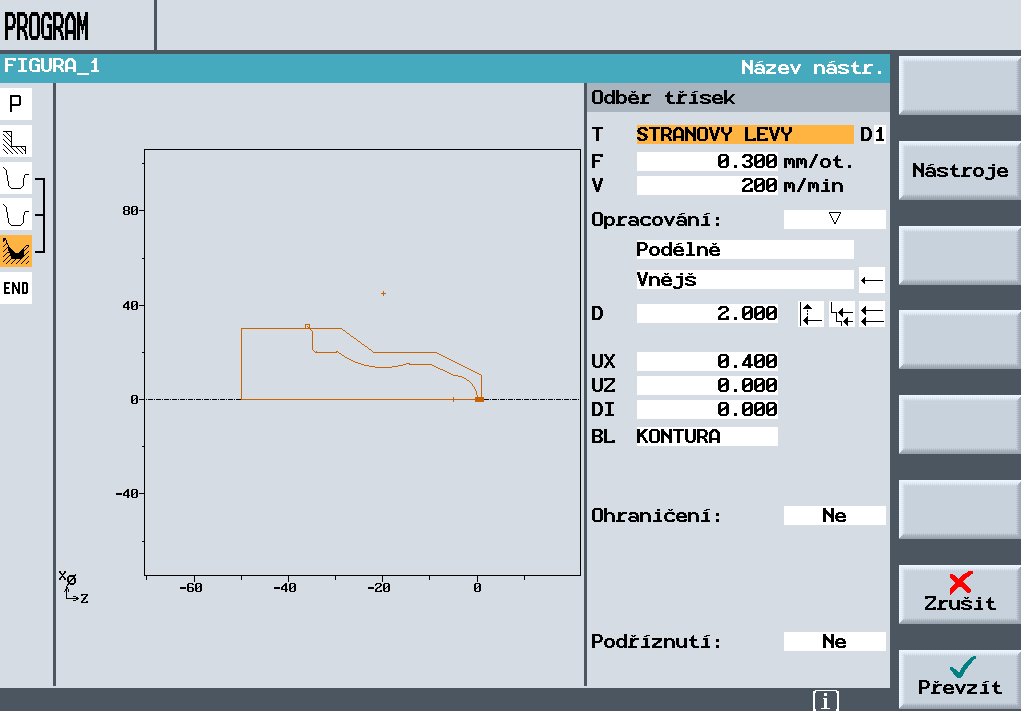Change the Vnějš machining side field
This screenshot has height=711, width=1021.
pos(745,280)
